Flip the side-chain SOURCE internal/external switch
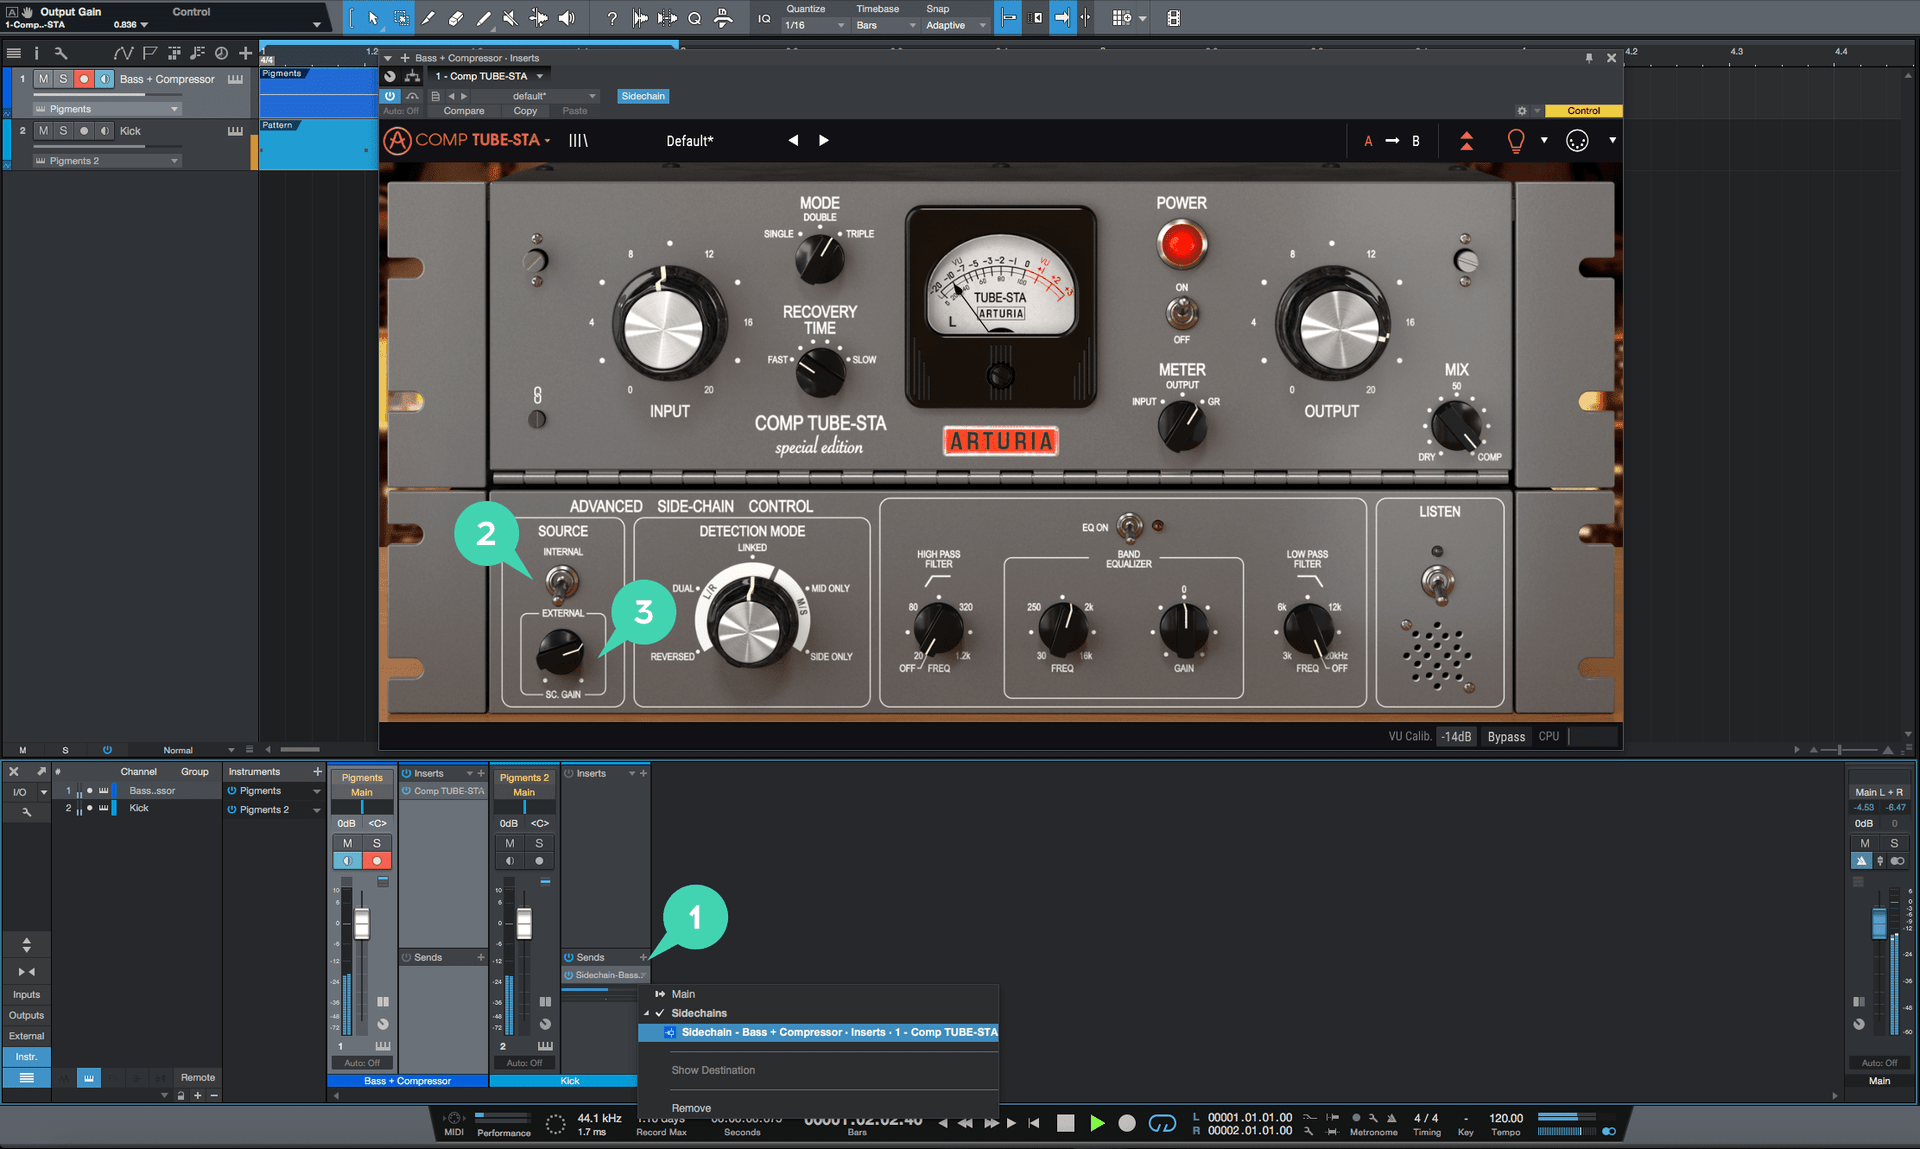Screen dimensions: 1920x1149 click(562, 581)
